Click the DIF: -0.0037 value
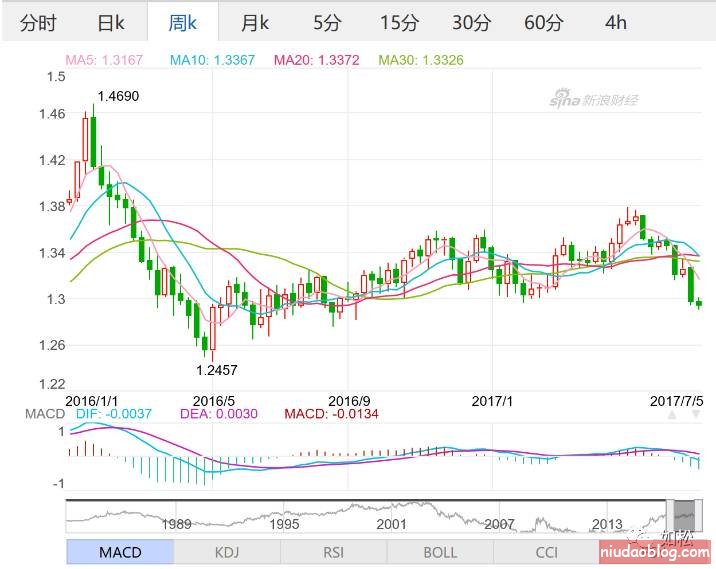Screen dimensions: 716x569 (113, 414)
